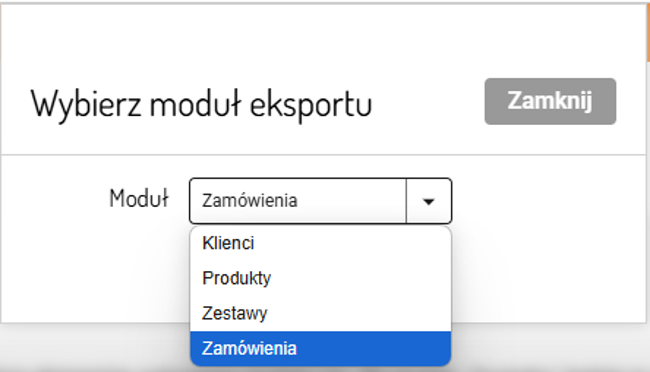Click the Moduł combo box showing Zamówienia
650x372 pixels.
320,201
